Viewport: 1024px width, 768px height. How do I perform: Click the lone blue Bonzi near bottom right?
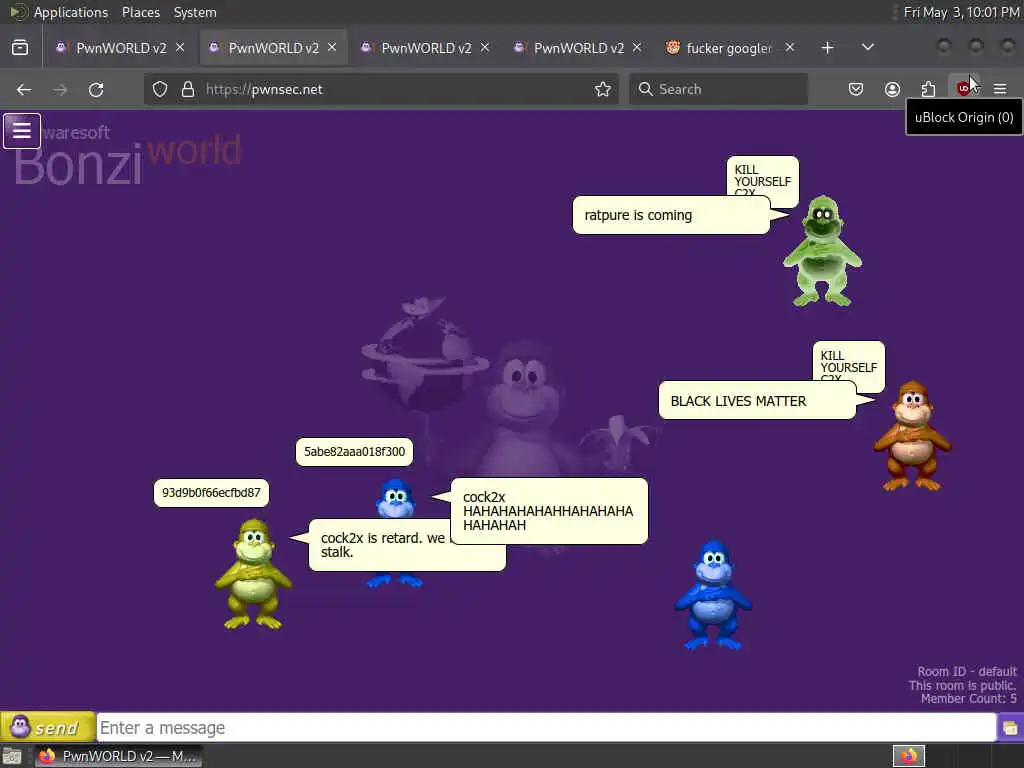[x=713, y=595]
